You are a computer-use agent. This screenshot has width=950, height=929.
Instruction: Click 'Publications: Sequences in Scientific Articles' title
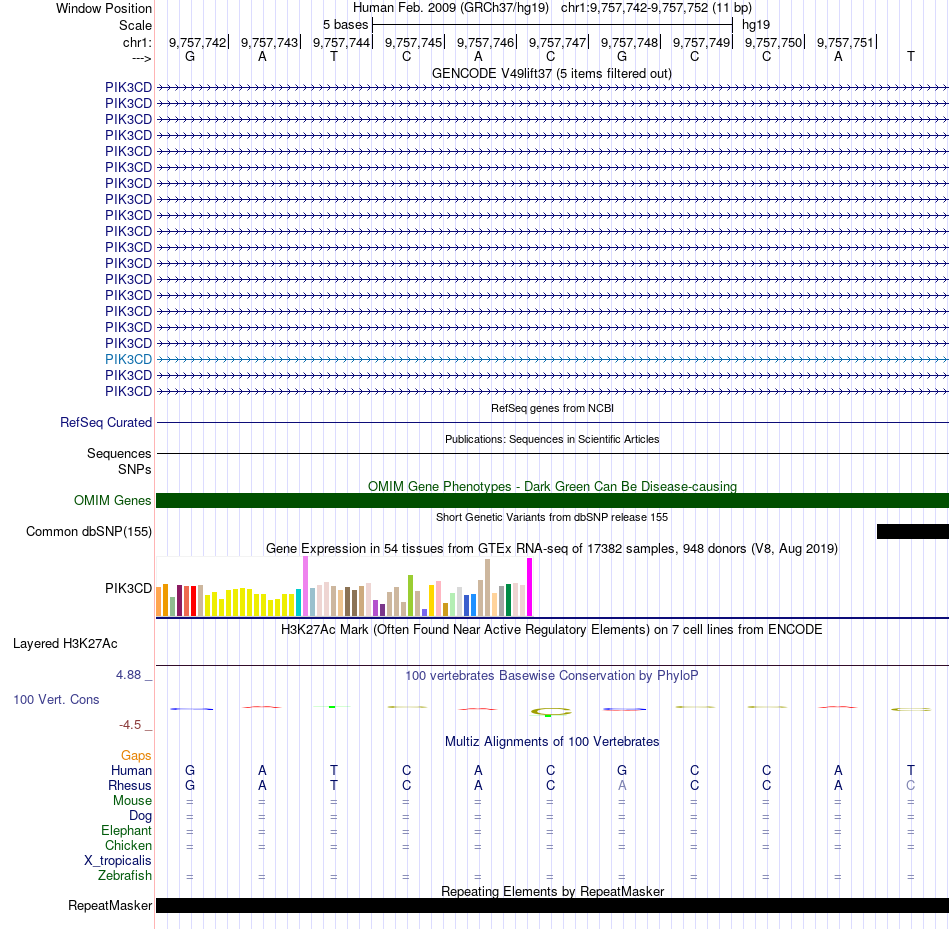[x=552, y=439]
